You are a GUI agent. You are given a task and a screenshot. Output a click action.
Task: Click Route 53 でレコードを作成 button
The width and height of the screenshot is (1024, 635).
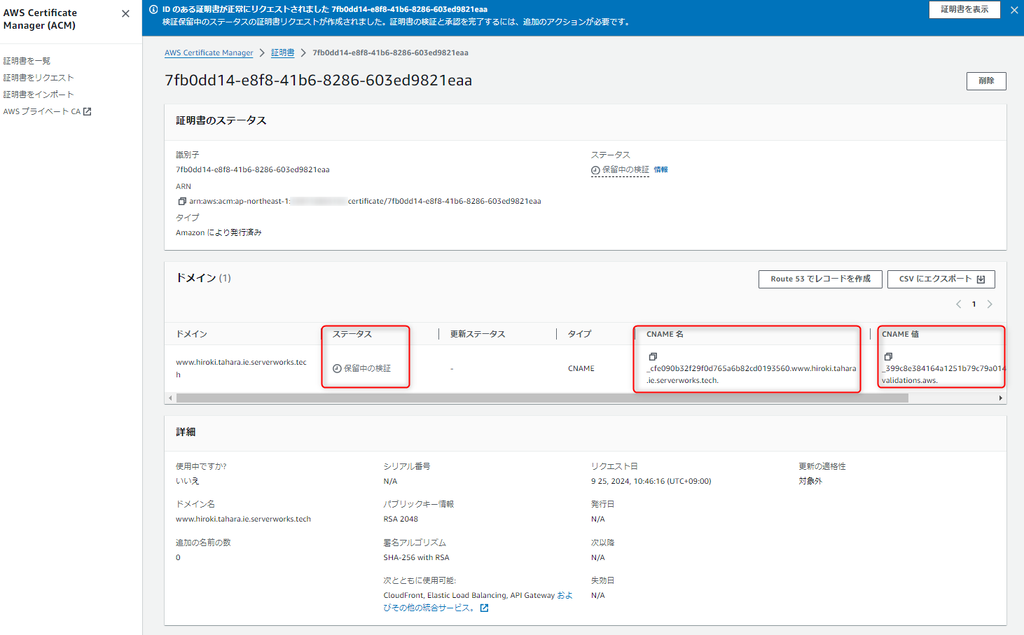(x=820, y=279)
